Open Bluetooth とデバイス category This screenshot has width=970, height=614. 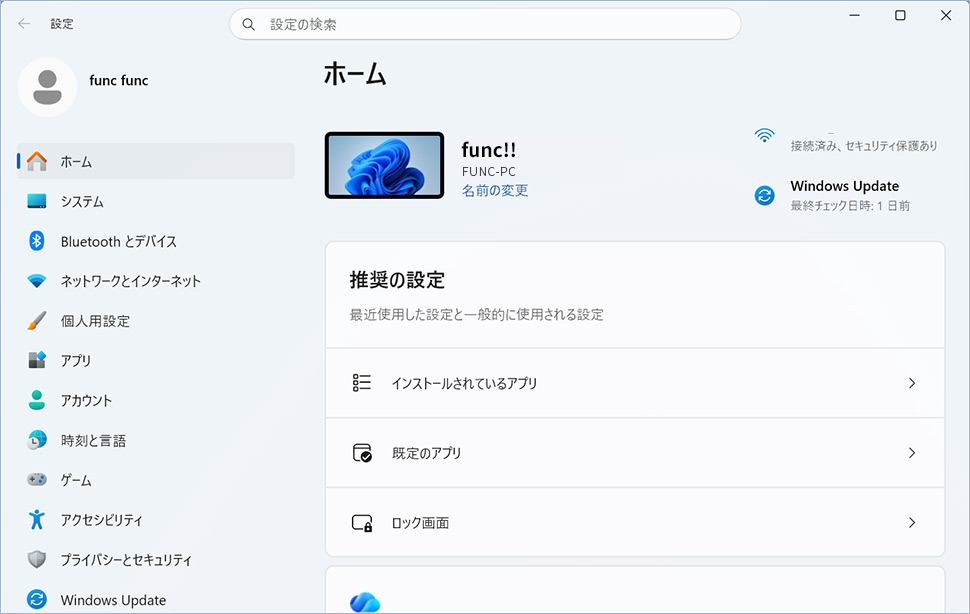click(156, 241)
